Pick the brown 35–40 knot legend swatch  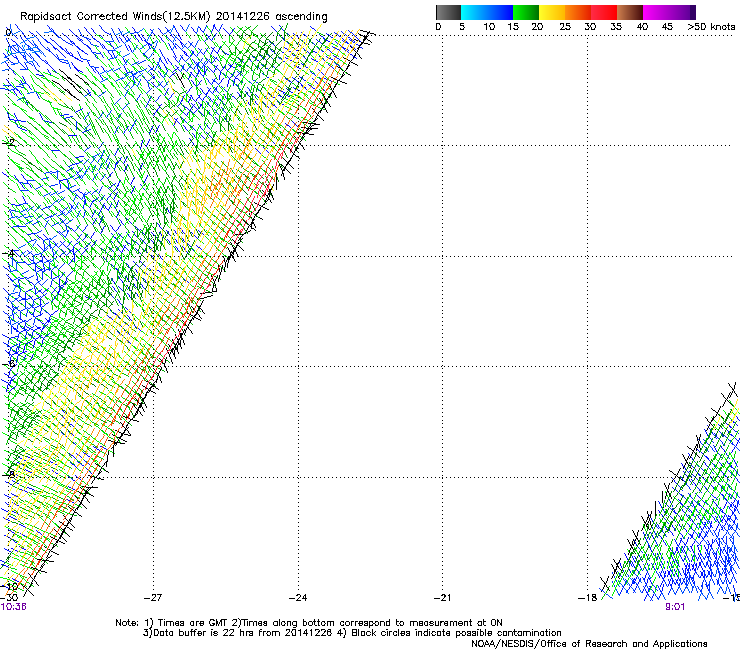(630, 12)
